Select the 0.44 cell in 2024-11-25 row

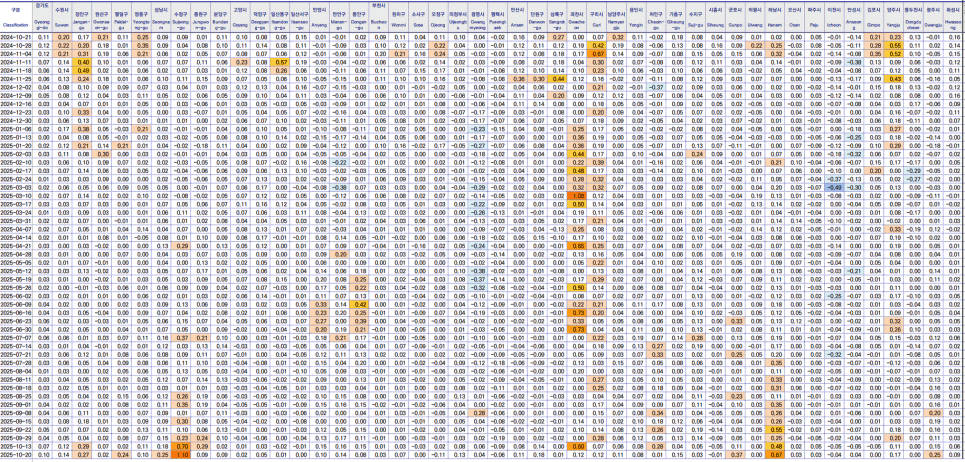coord(558,79)
